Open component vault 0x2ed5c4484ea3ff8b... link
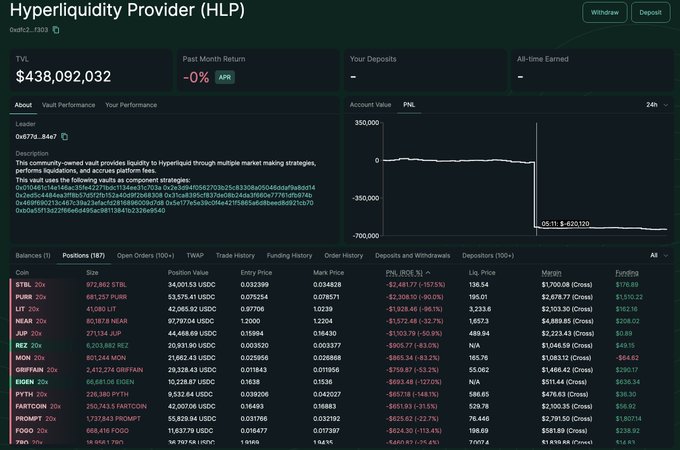This screenshot has width=680, height=450. 89,196
